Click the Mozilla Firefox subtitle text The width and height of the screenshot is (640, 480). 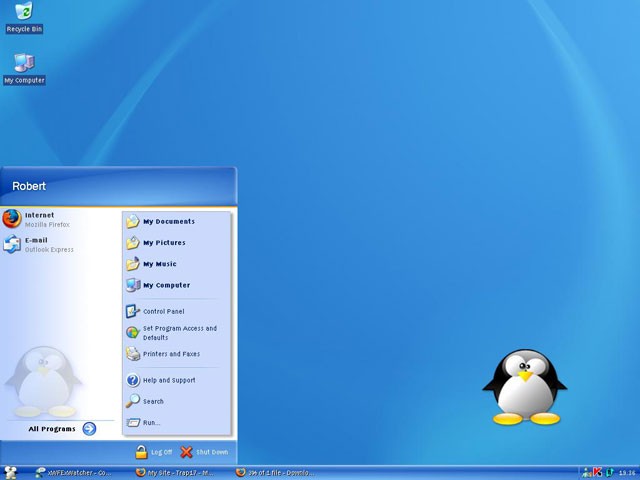point(47,224)
